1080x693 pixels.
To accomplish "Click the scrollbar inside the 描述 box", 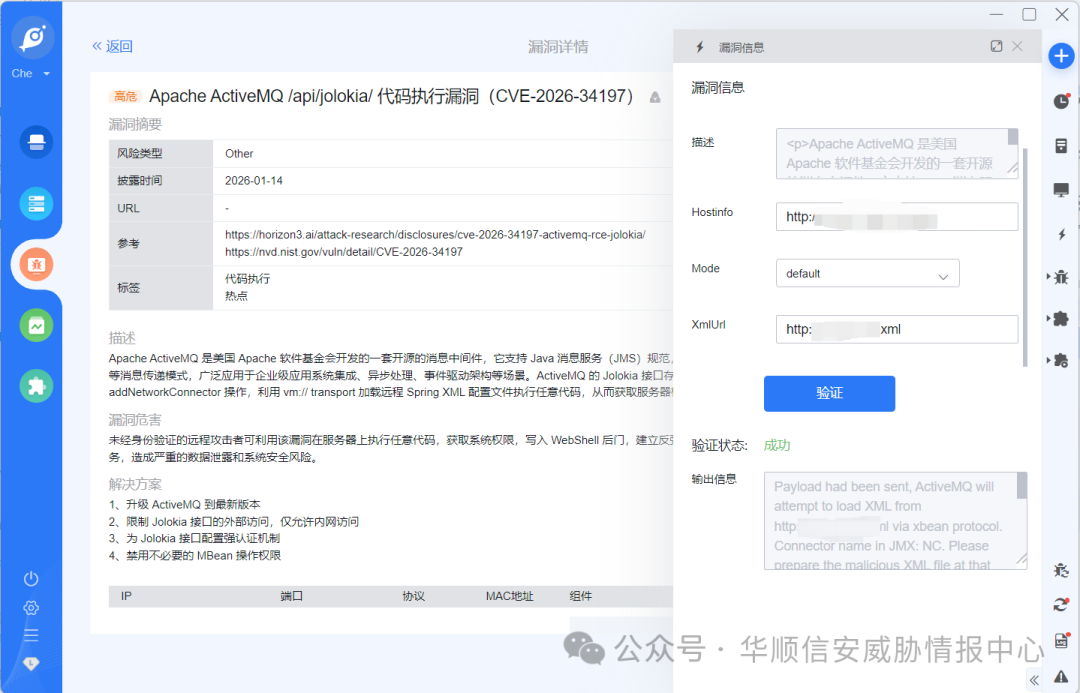I will [x=1012, y=137].
